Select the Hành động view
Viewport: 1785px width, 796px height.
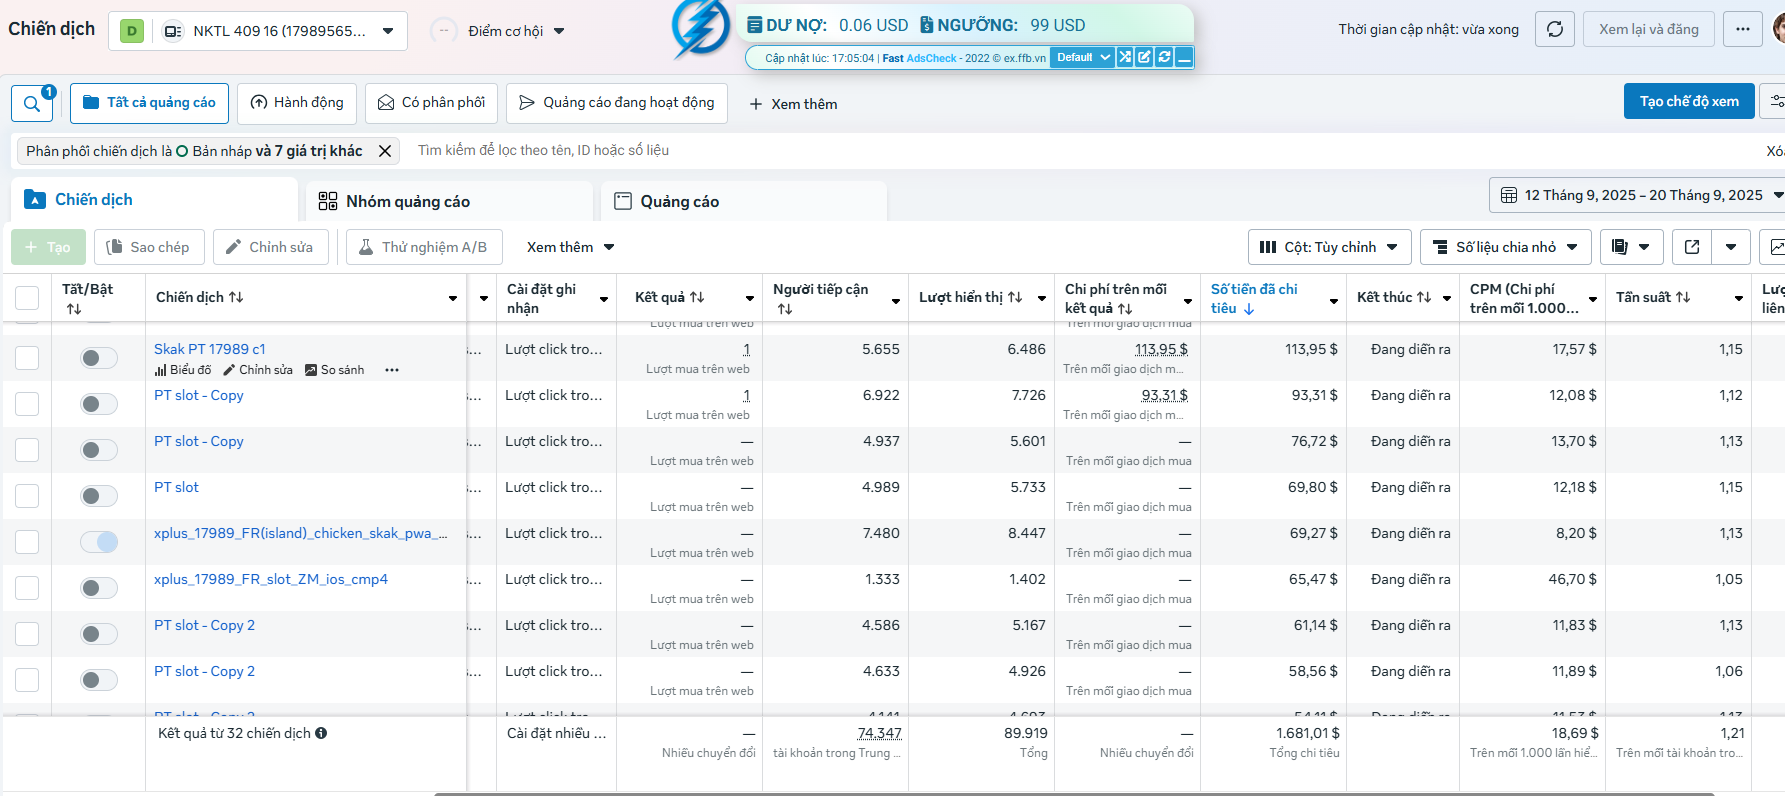pyautogui.click(x=297, y=103)
